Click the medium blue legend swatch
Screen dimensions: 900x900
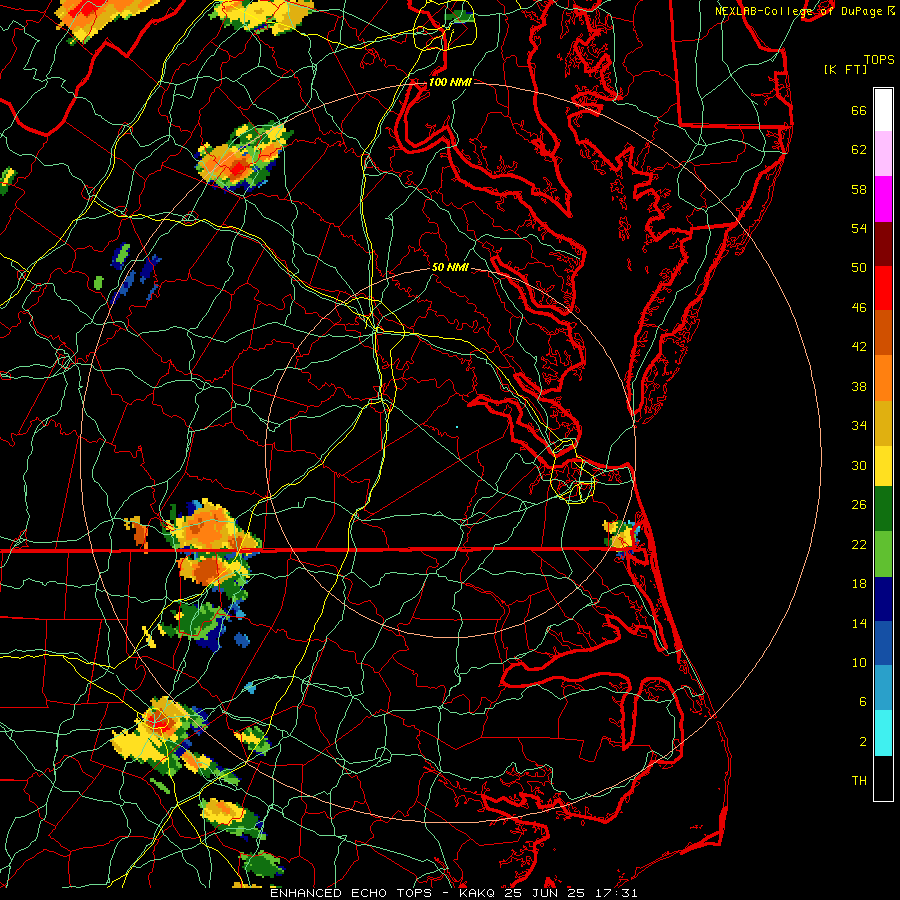[883, 643]
